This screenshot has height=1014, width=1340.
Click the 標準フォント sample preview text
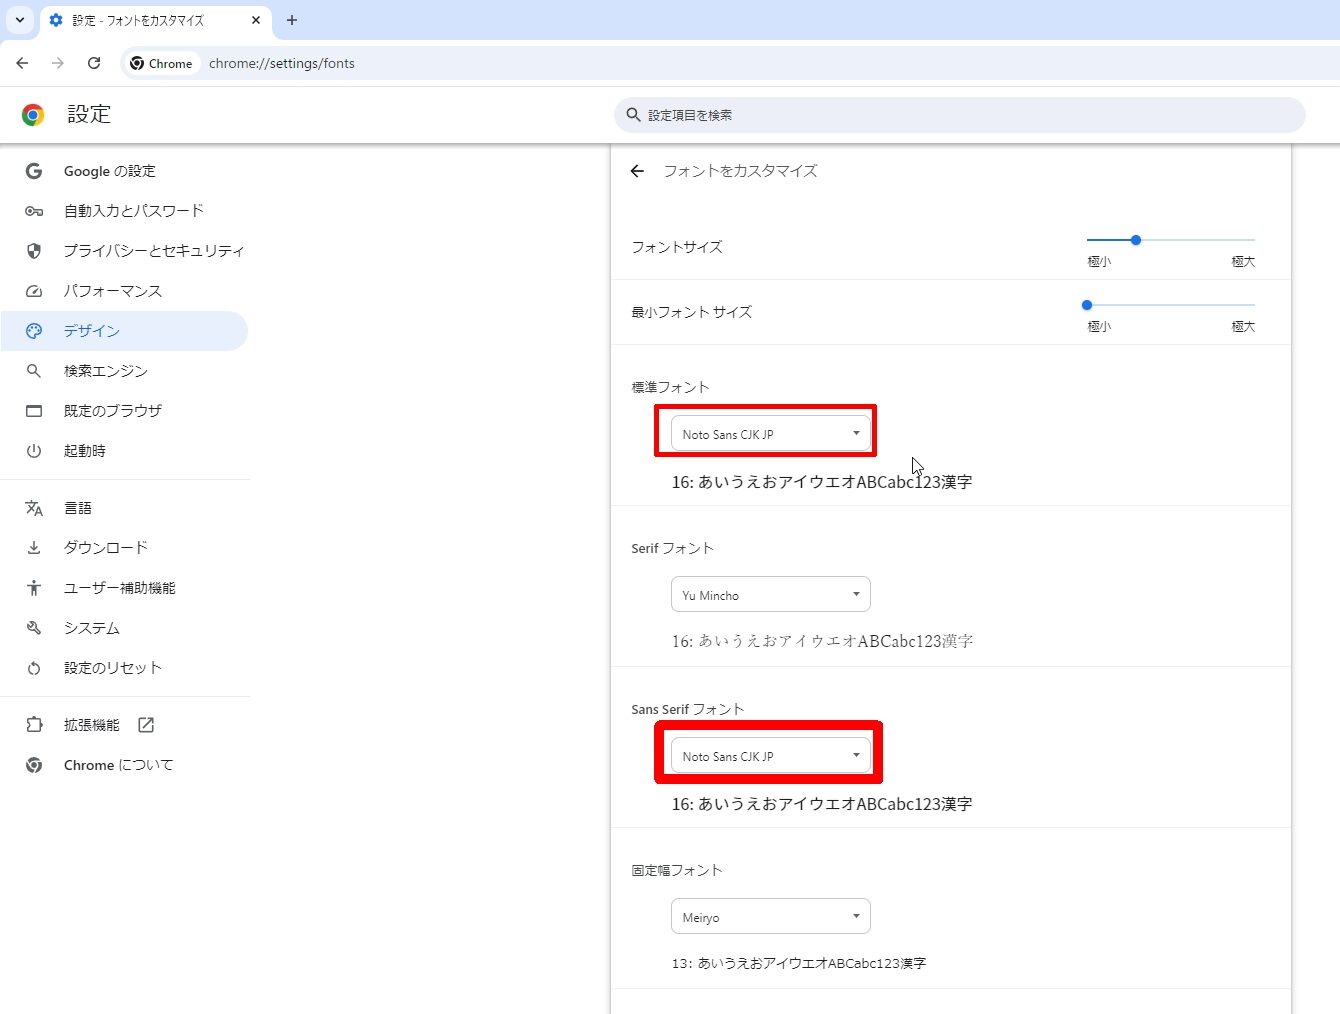[822, 482]
